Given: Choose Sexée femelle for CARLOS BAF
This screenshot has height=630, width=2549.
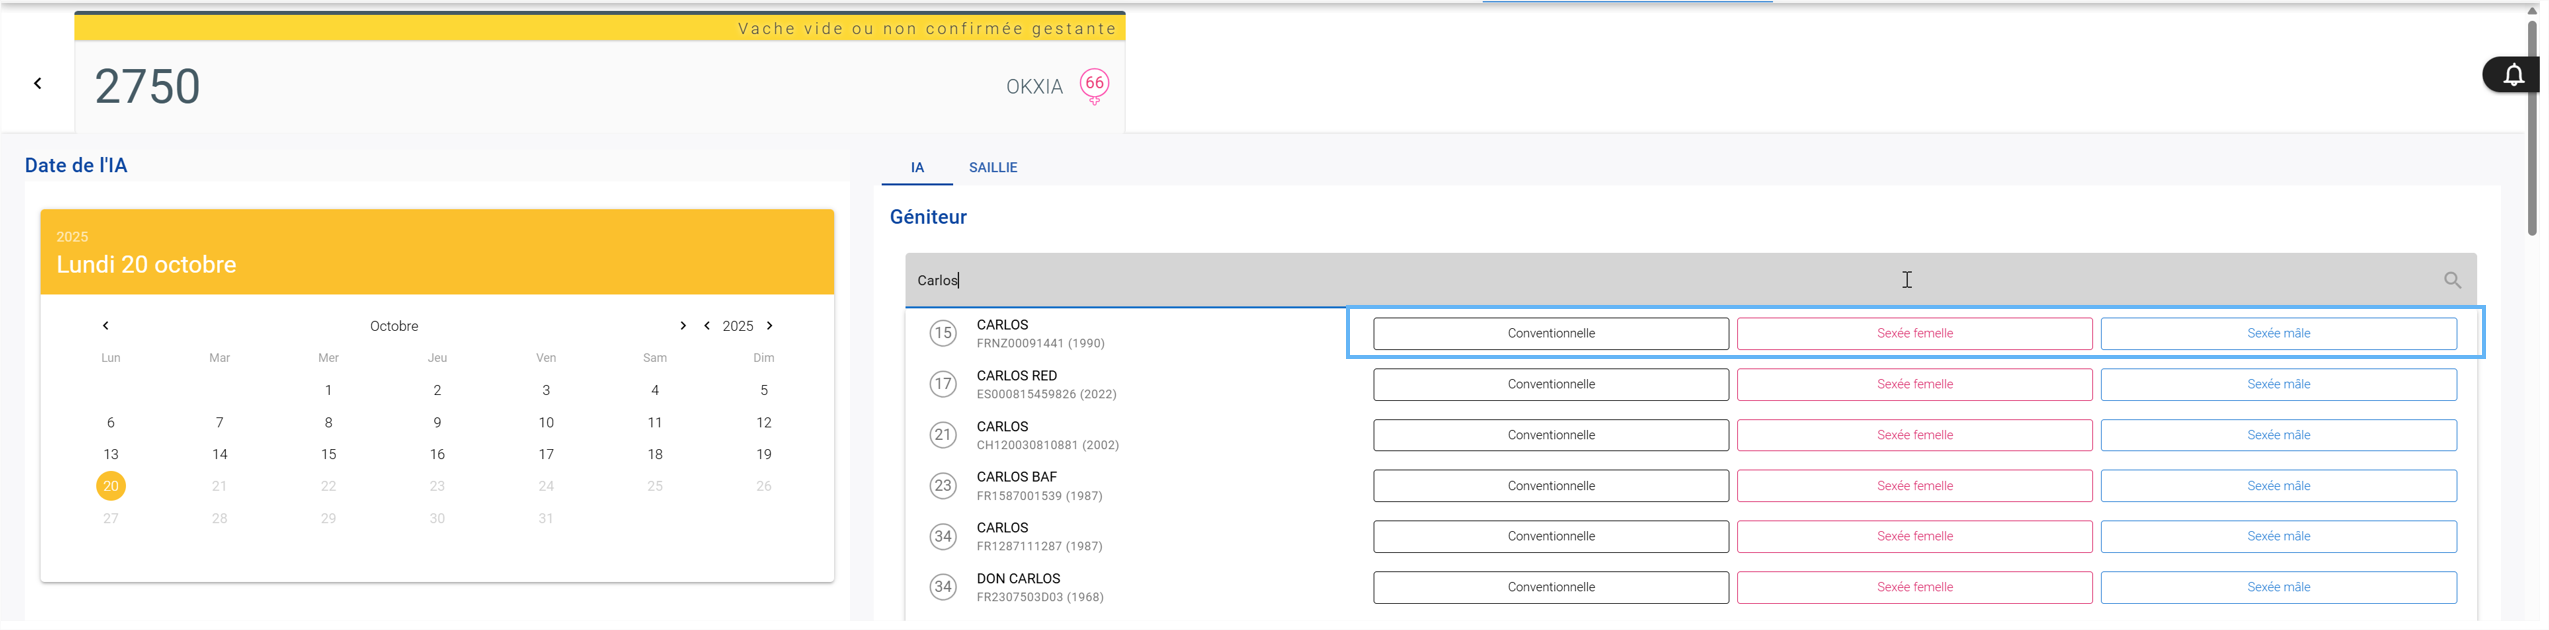Looking at the screenshot, I should coord(1914,486).
